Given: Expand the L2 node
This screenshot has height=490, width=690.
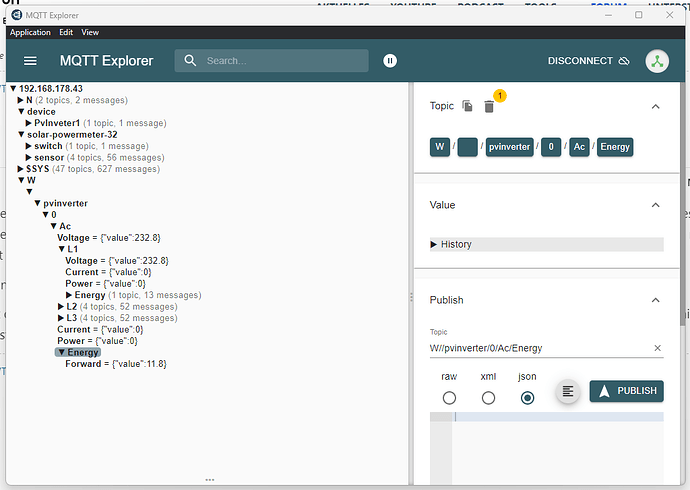Looking at the screenshot, I should point(61,307).
